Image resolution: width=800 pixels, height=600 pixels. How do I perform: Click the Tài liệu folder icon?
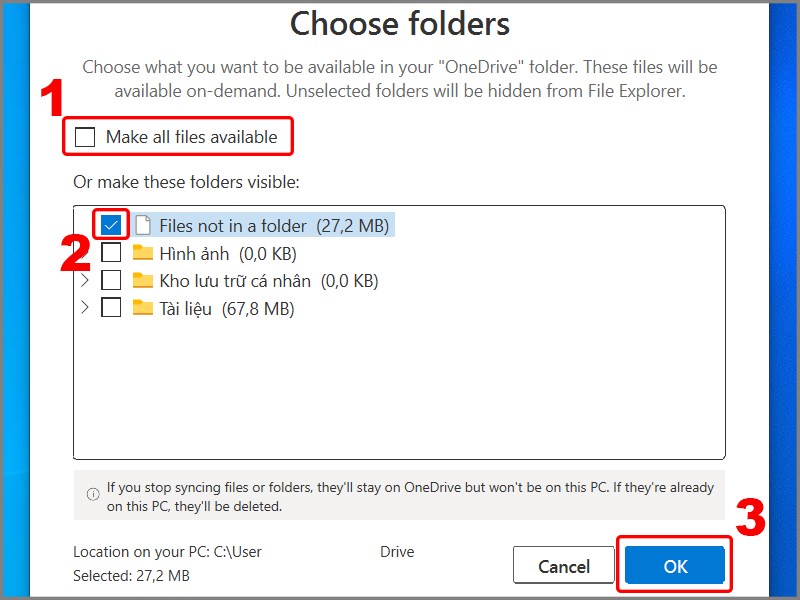click(143, 308)
